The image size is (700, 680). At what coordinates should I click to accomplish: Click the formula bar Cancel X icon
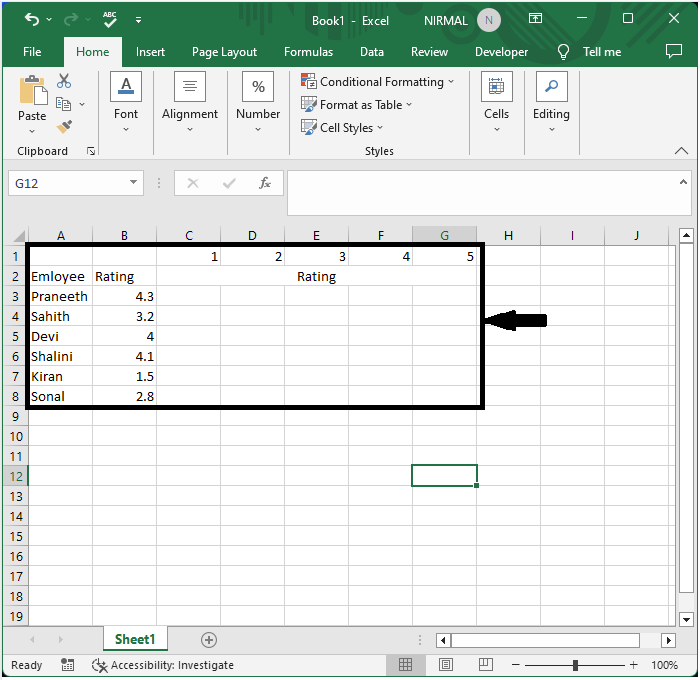[x=193, y=183]
